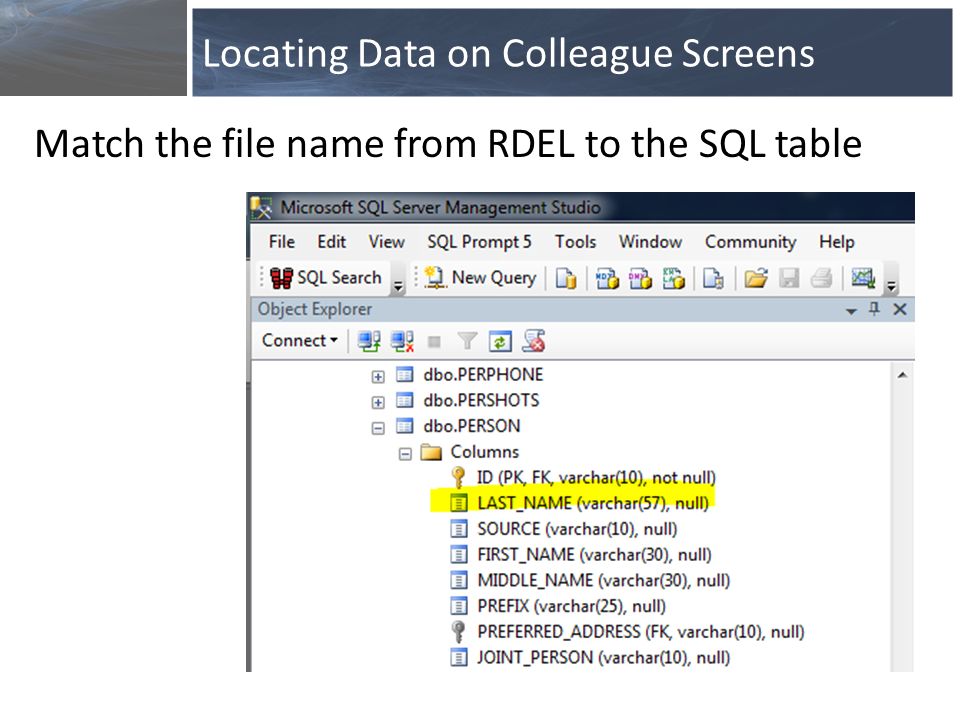Select the dbo.PERSON table
The width and height of the screenshot is (960, 720).
tap(471, 426)
